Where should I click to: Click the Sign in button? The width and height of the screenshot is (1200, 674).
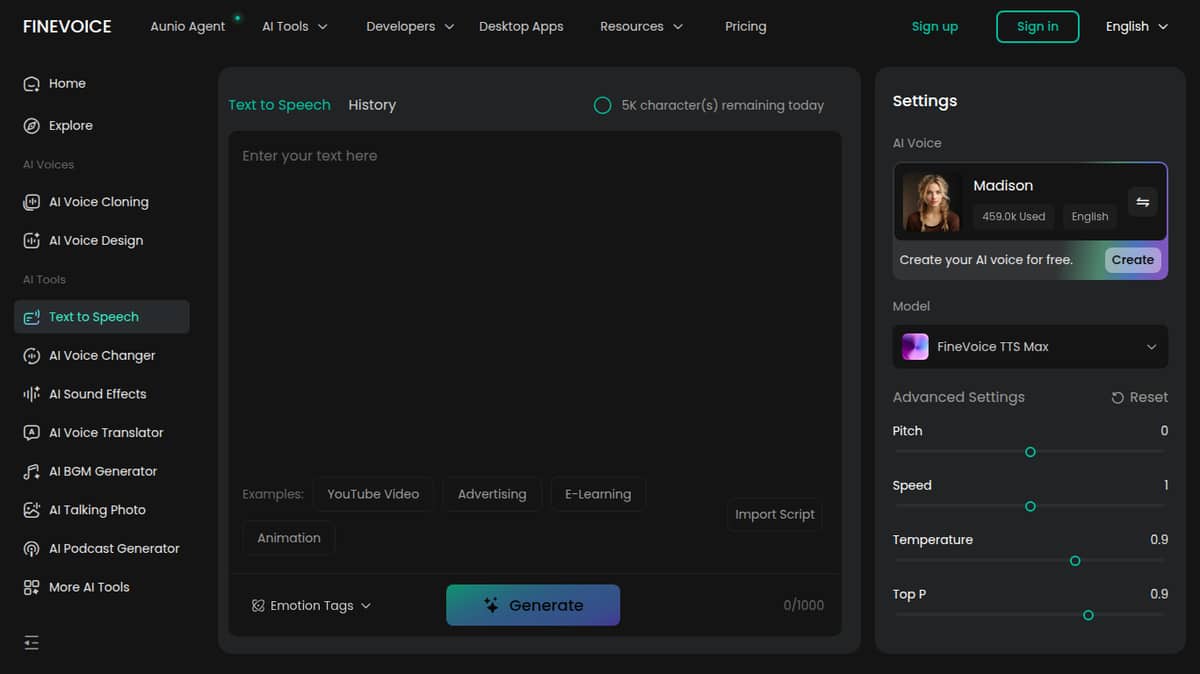coord(1037,27)
